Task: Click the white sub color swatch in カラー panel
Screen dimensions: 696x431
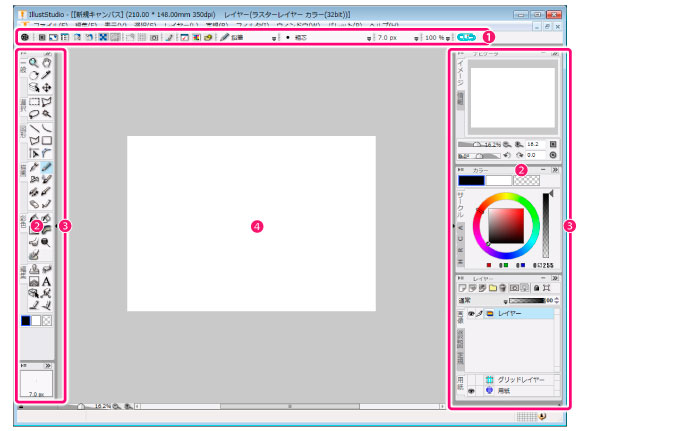Action: (x=498, y=181)
